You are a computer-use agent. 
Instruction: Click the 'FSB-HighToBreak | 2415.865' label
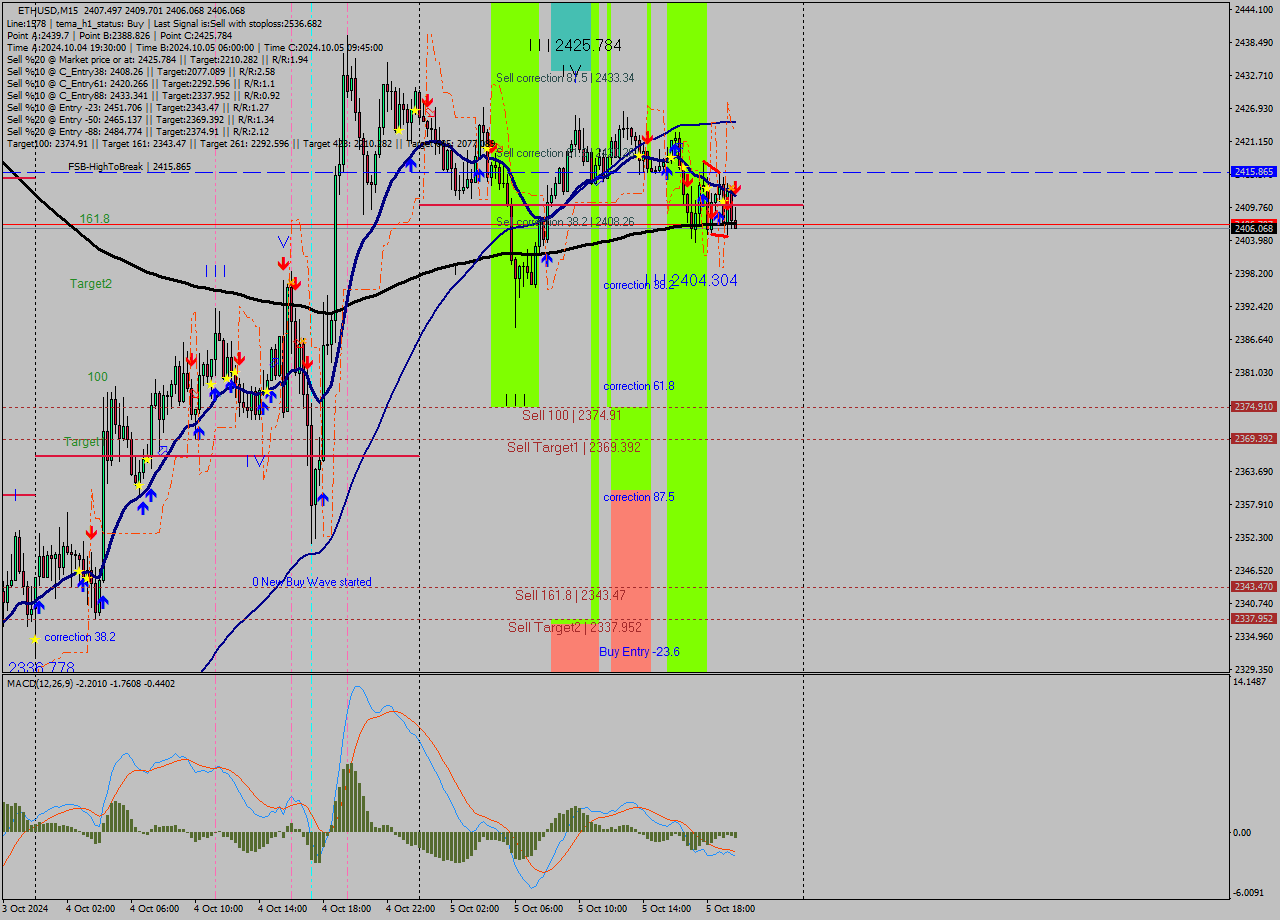(129, 166)
